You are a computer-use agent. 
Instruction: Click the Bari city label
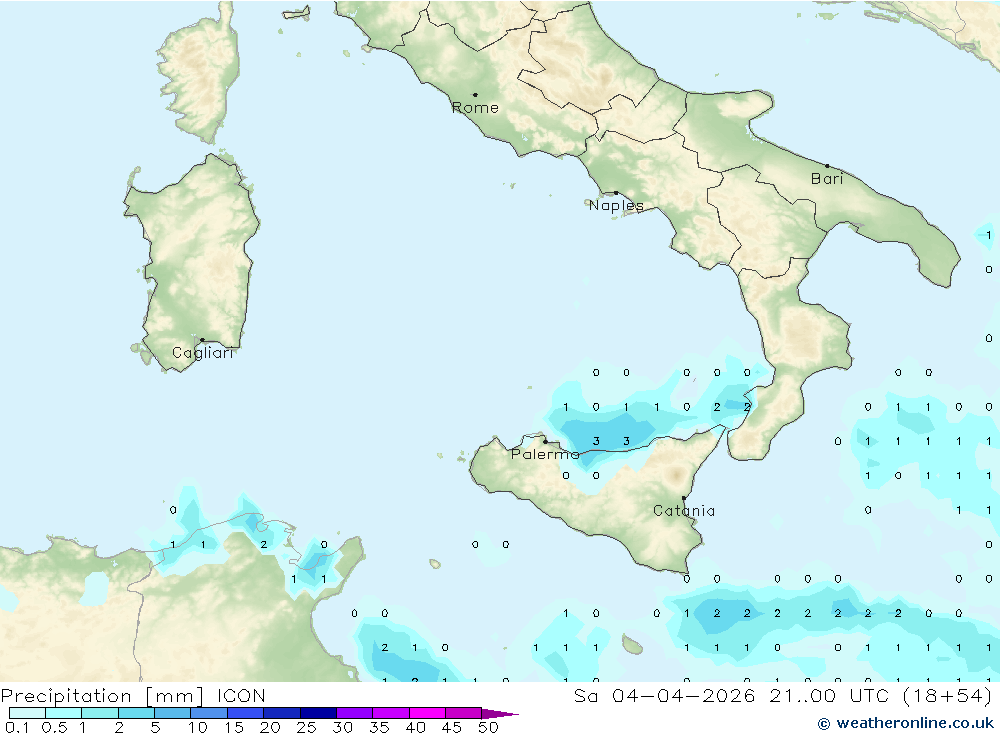pos(827,179)
